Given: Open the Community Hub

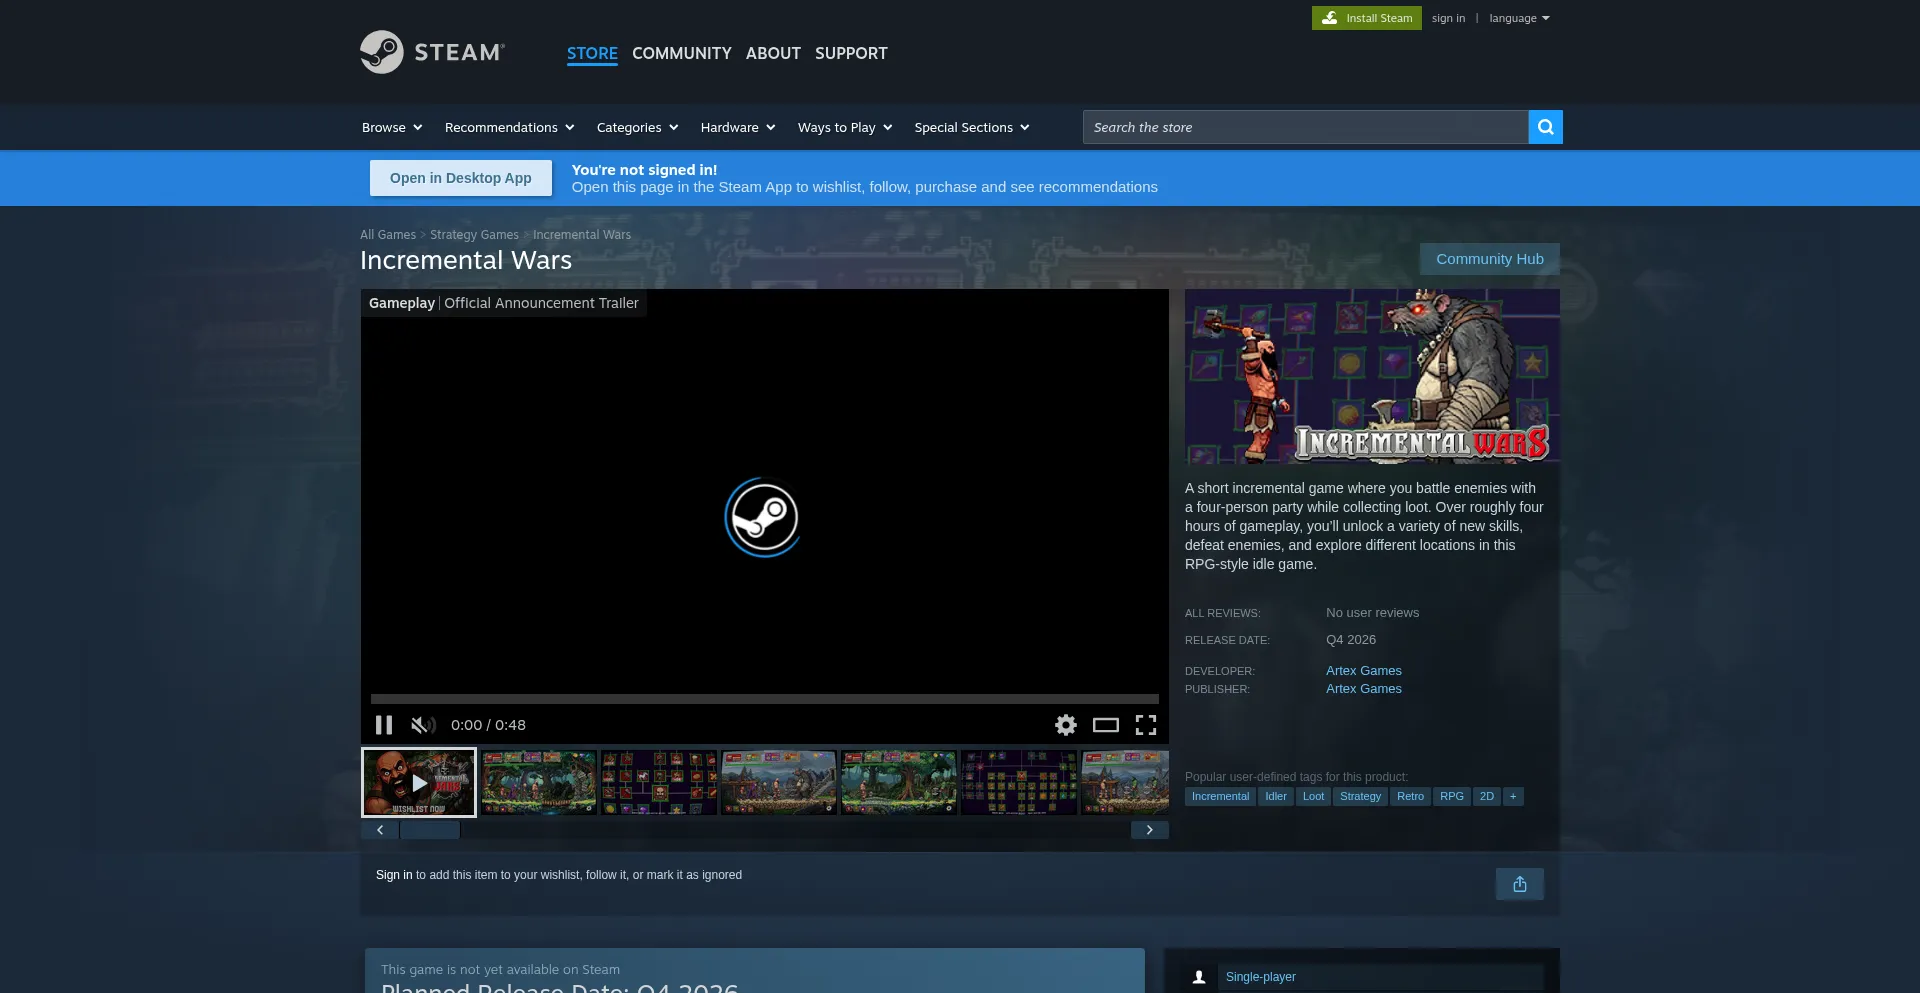Looking at the screenshot, I should (x=1490, y=259).
